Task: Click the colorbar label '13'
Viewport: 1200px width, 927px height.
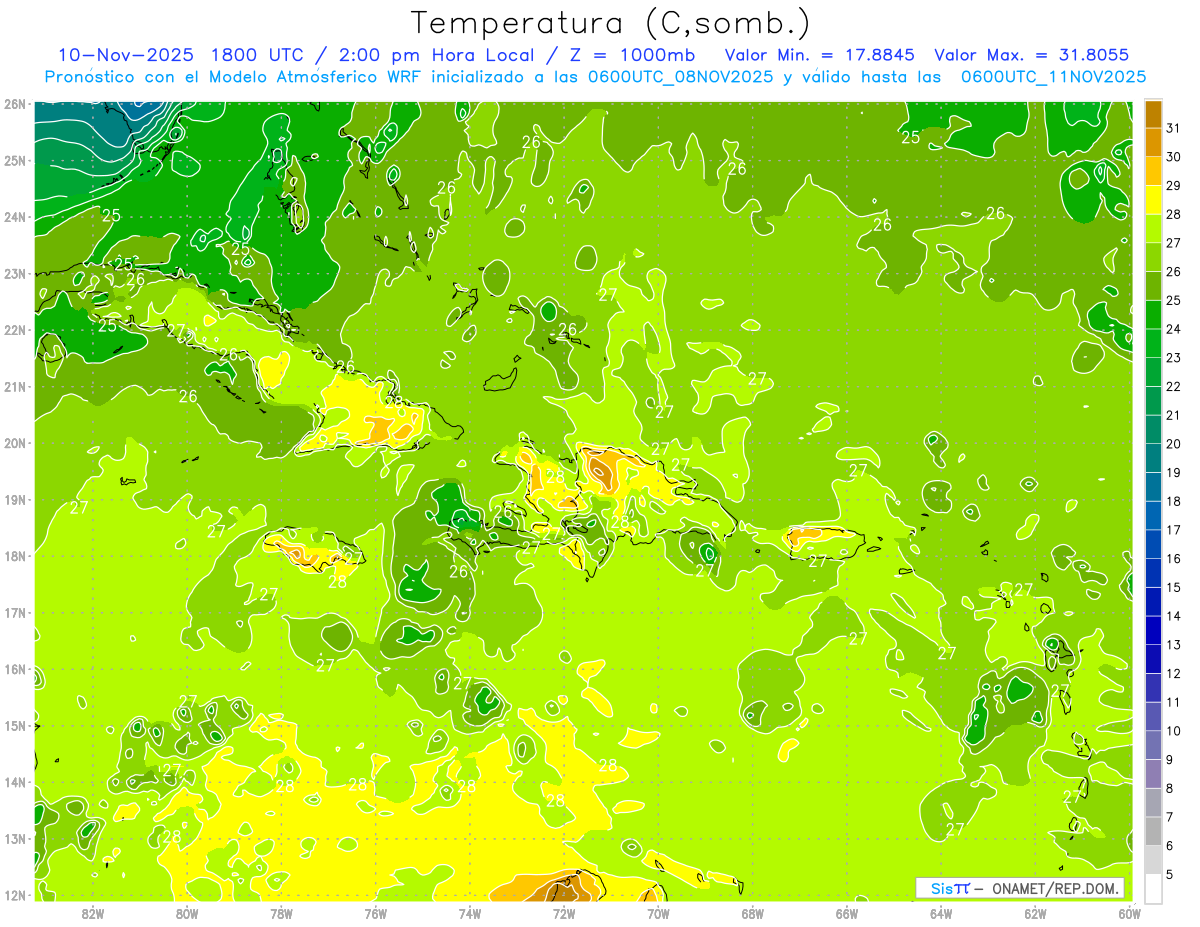Action: pyautogui.click(x=1173, y=645)
